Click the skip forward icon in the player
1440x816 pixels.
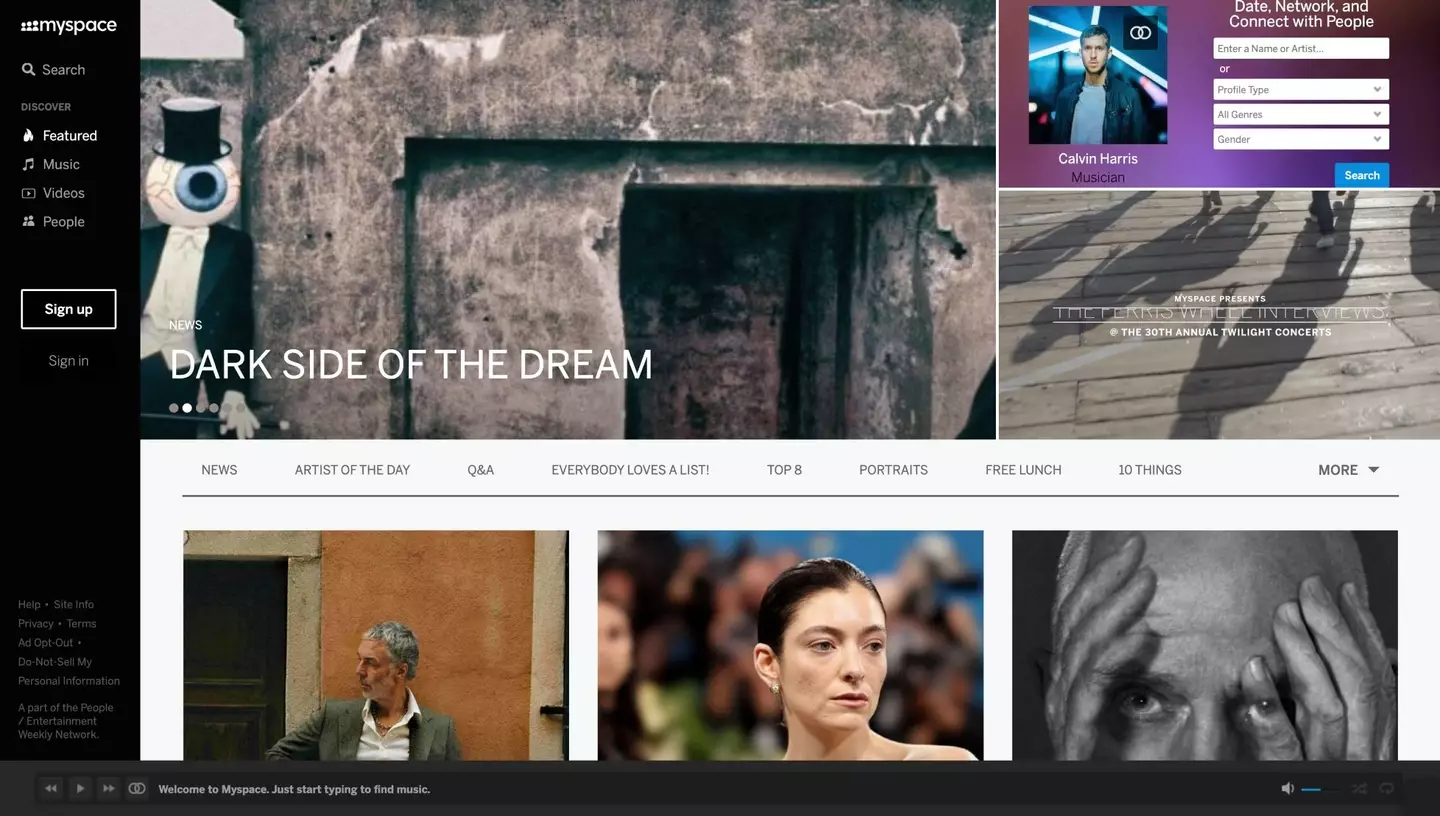(108, 788)
